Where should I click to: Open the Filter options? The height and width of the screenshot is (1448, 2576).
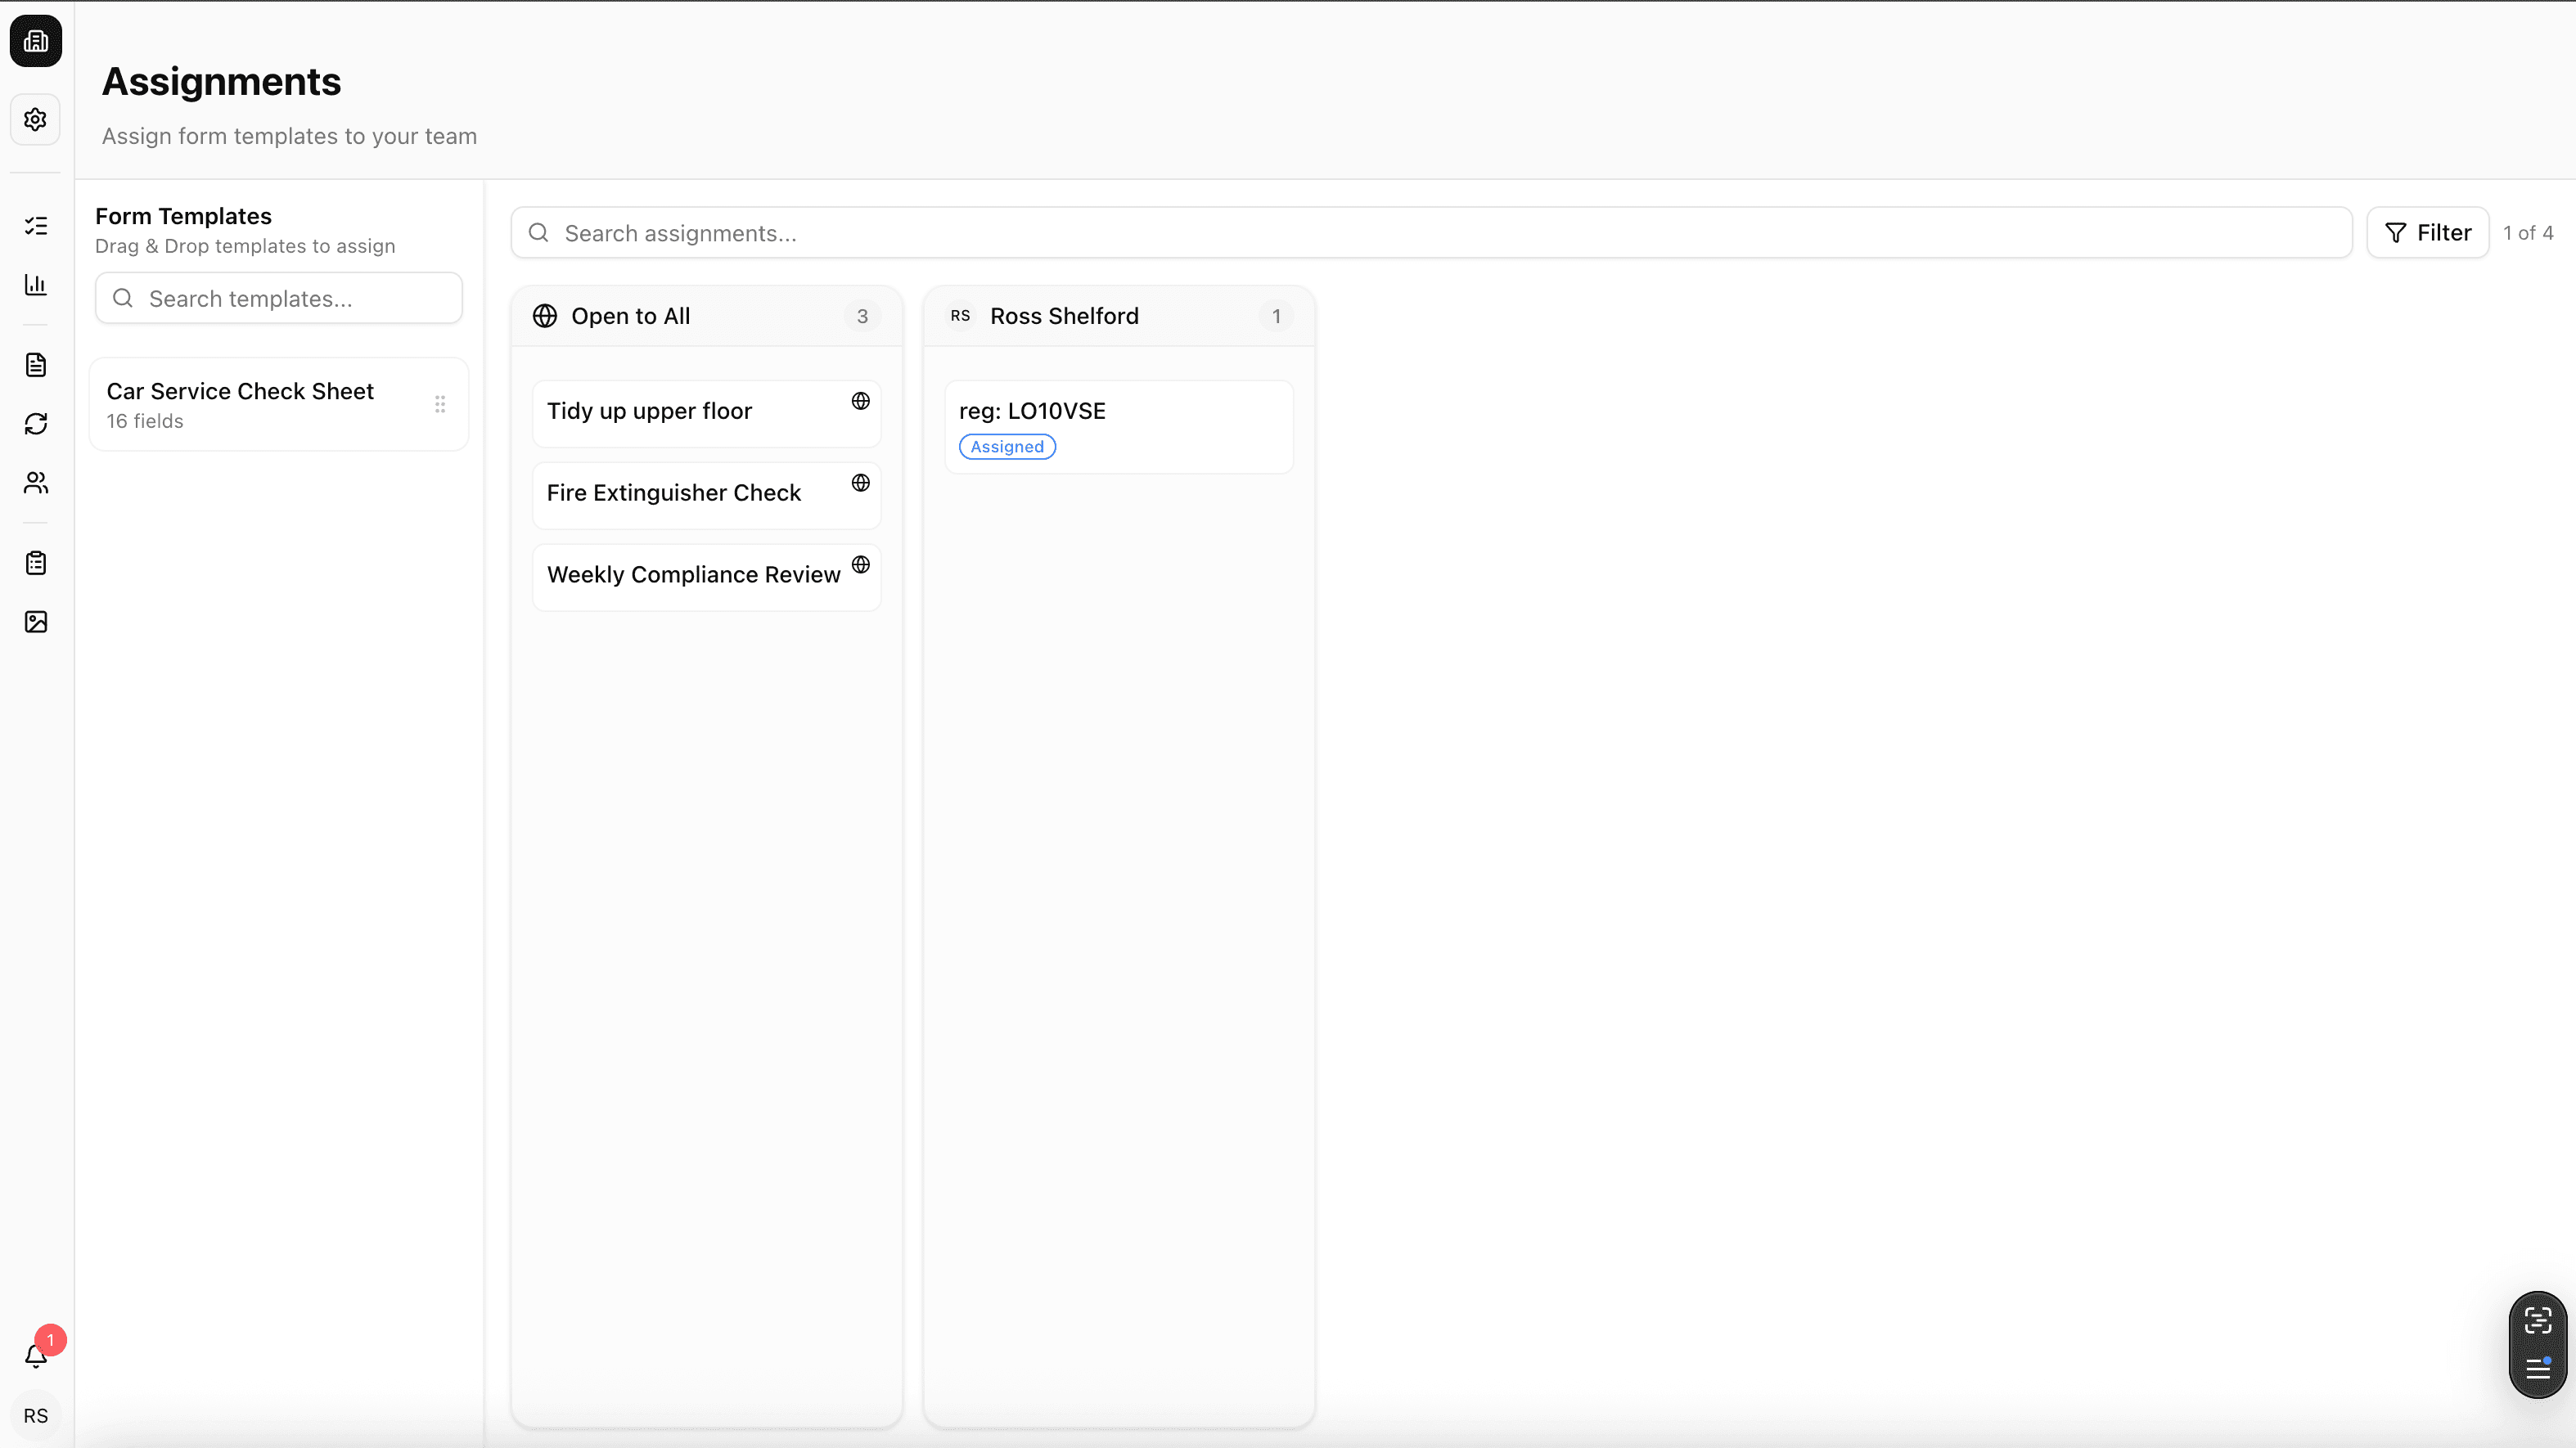2429,232
